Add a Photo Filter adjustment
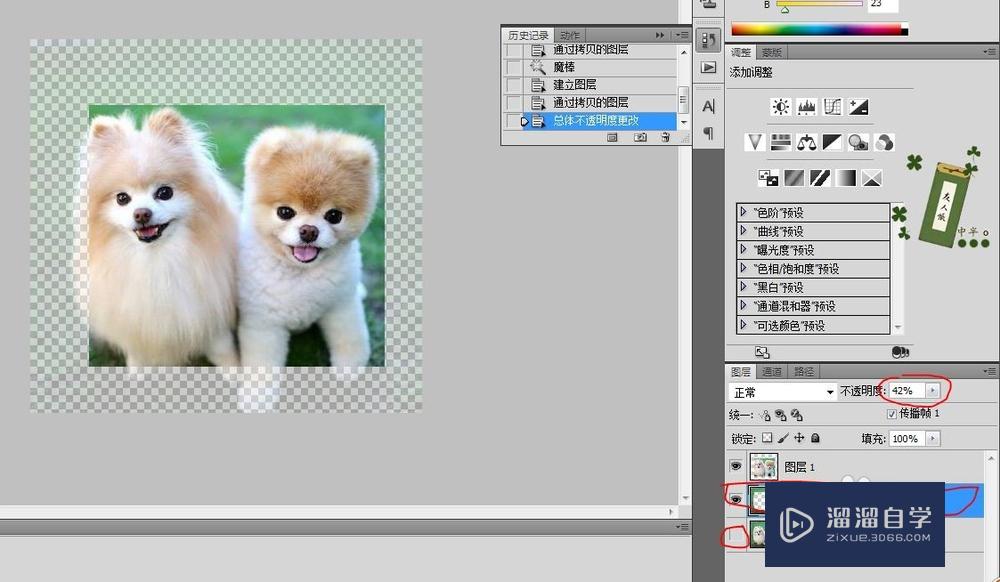 pos(858,143)
